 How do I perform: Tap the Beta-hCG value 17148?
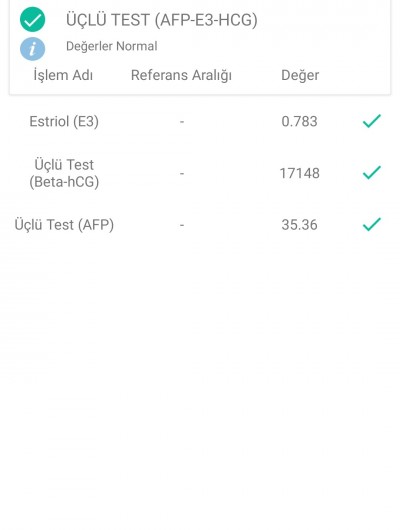tap(300, 173)
